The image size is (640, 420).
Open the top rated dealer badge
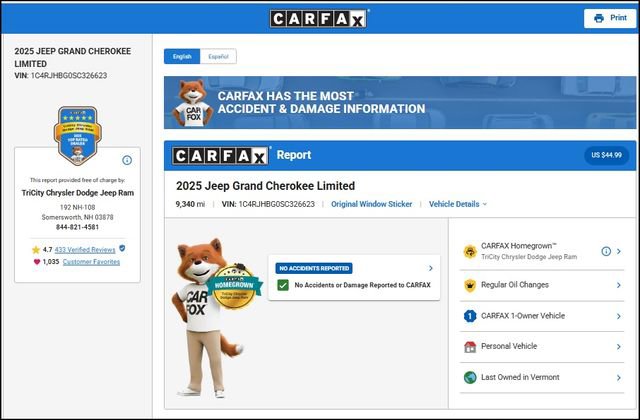tap(78, 136)
